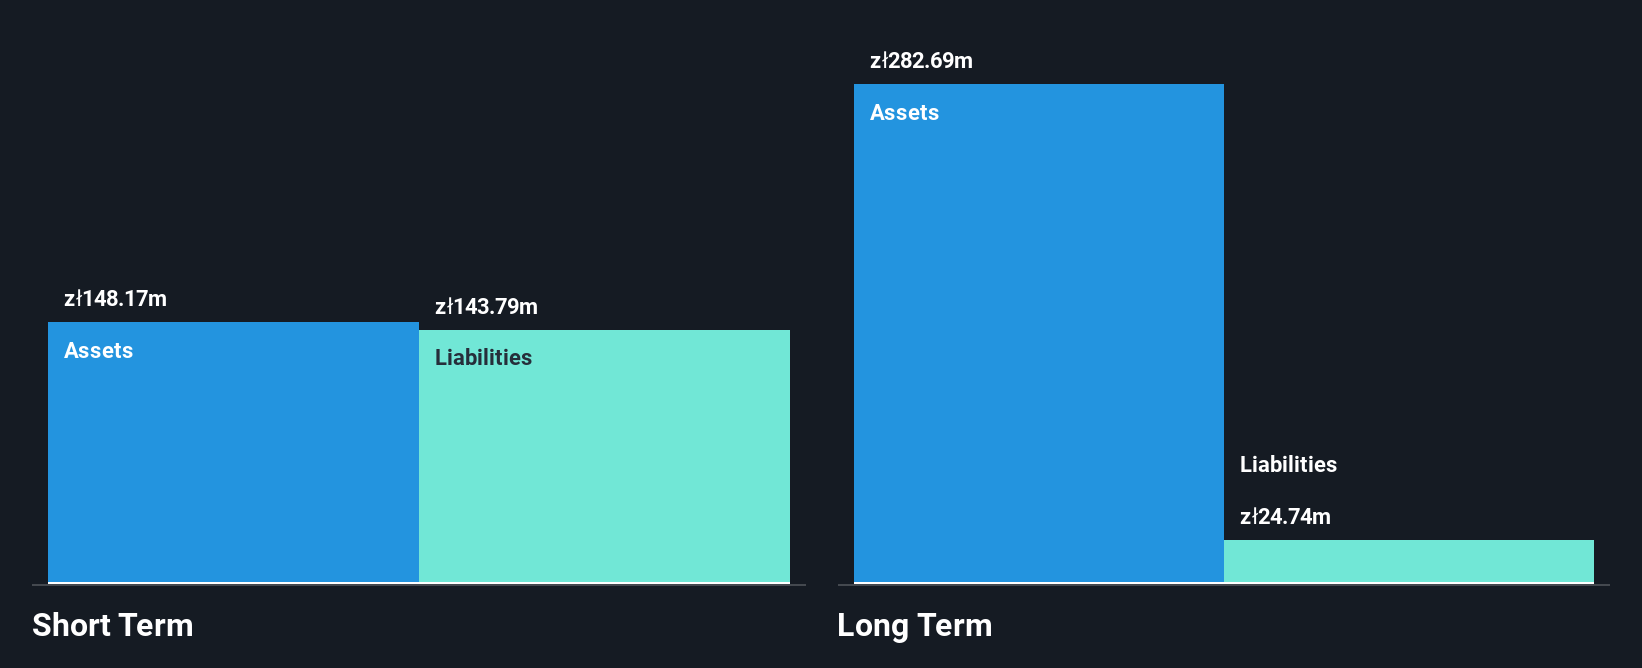Image resolution: width=1642 pixels, height=668 pixels.
Task: Click the Long Term heading
Action: point(914,625)
